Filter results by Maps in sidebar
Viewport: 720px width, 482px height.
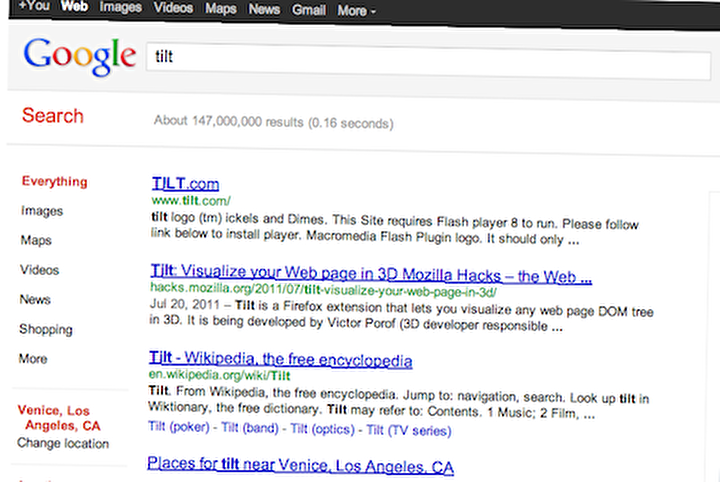click(x=36, y=241)
